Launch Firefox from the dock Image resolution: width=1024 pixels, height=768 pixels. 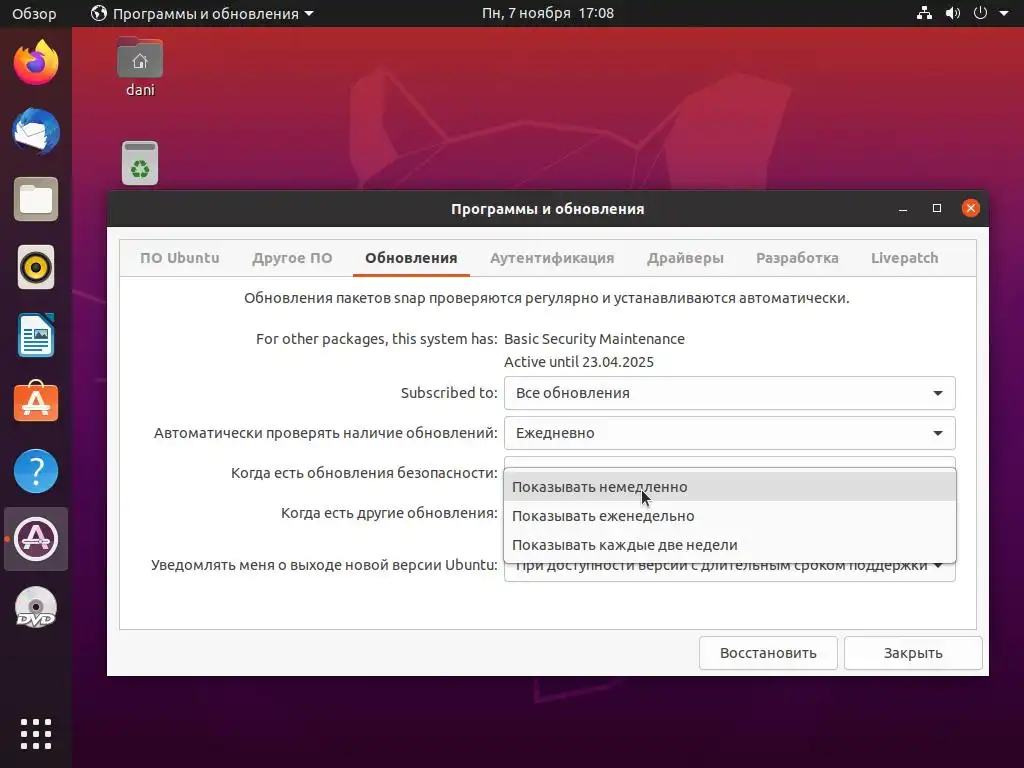(36, 63)
